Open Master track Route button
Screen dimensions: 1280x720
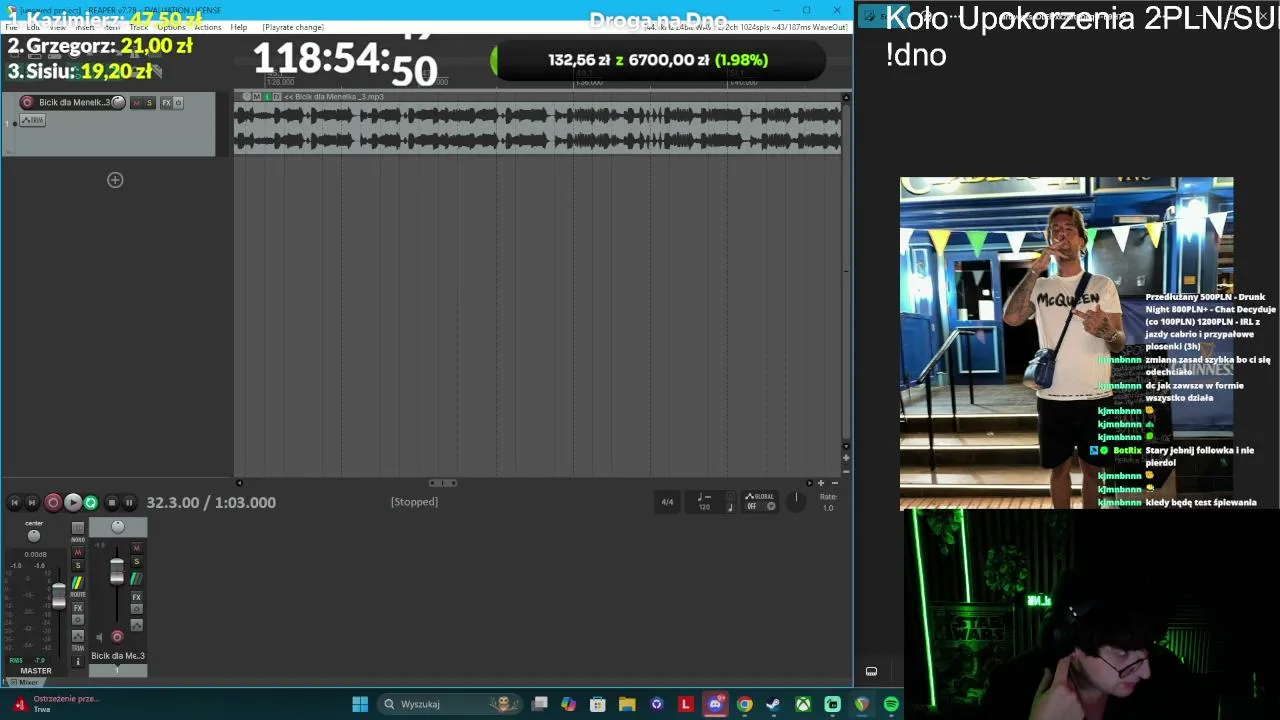click(x=78, y=585)
